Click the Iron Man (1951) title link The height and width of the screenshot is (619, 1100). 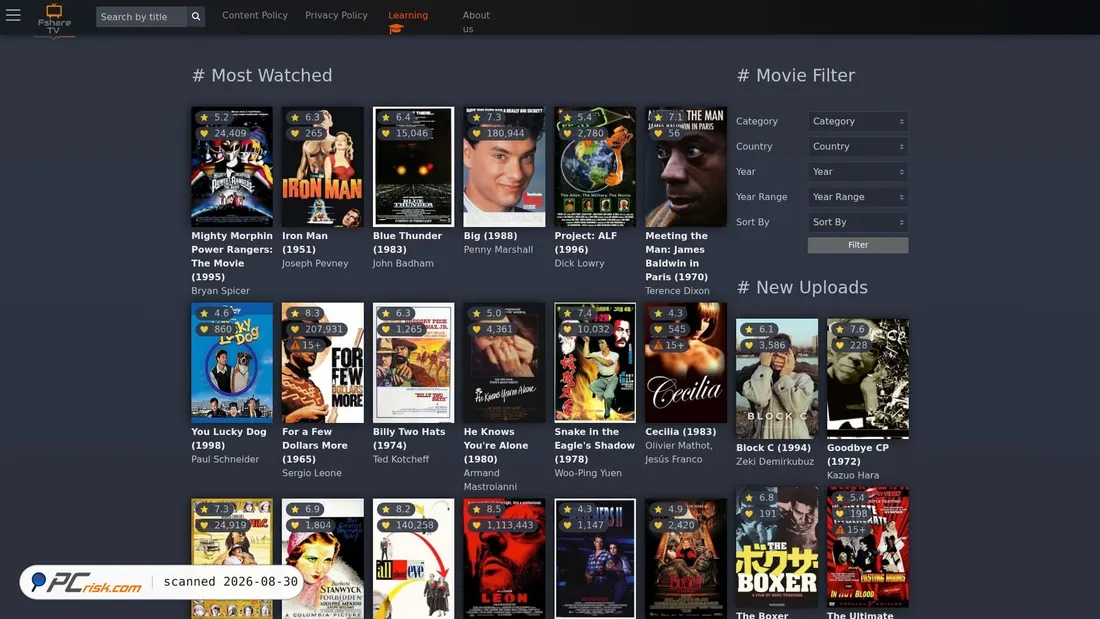(x=304, y=243)
